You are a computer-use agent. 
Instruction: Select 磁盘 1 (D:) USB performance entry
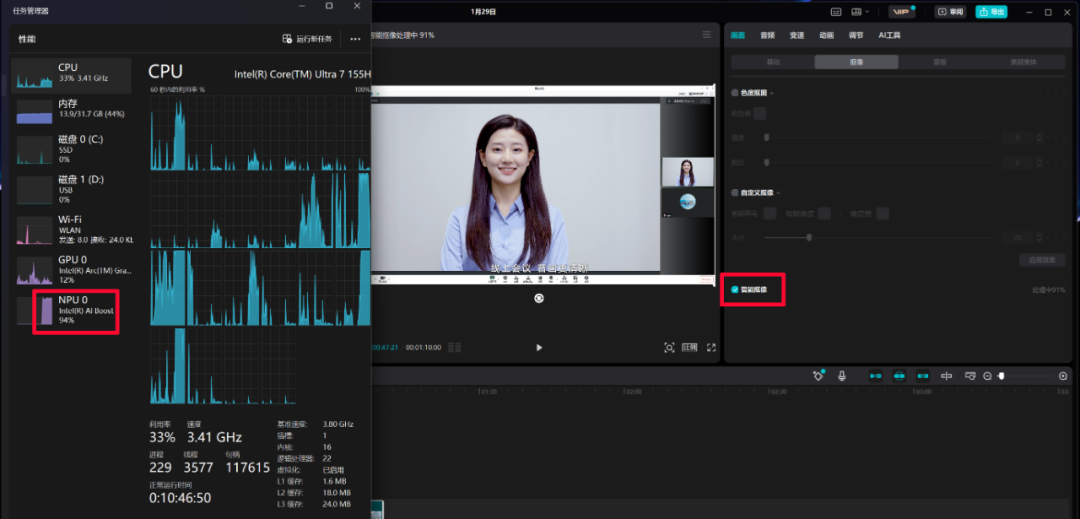(x=72, y=189)
